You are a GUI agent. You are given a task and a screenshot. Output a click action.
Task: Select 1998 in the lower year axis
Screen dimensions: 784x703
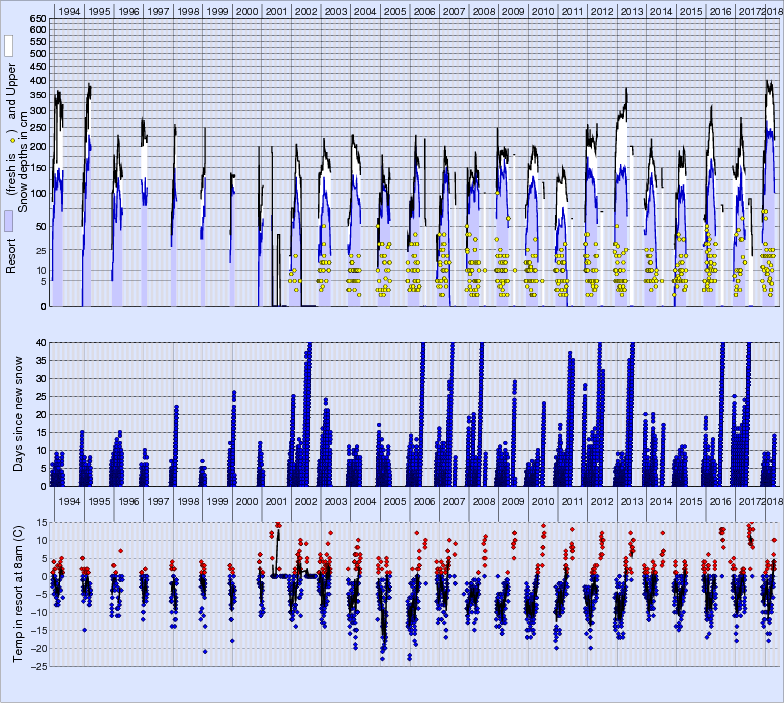pos(187,500)
